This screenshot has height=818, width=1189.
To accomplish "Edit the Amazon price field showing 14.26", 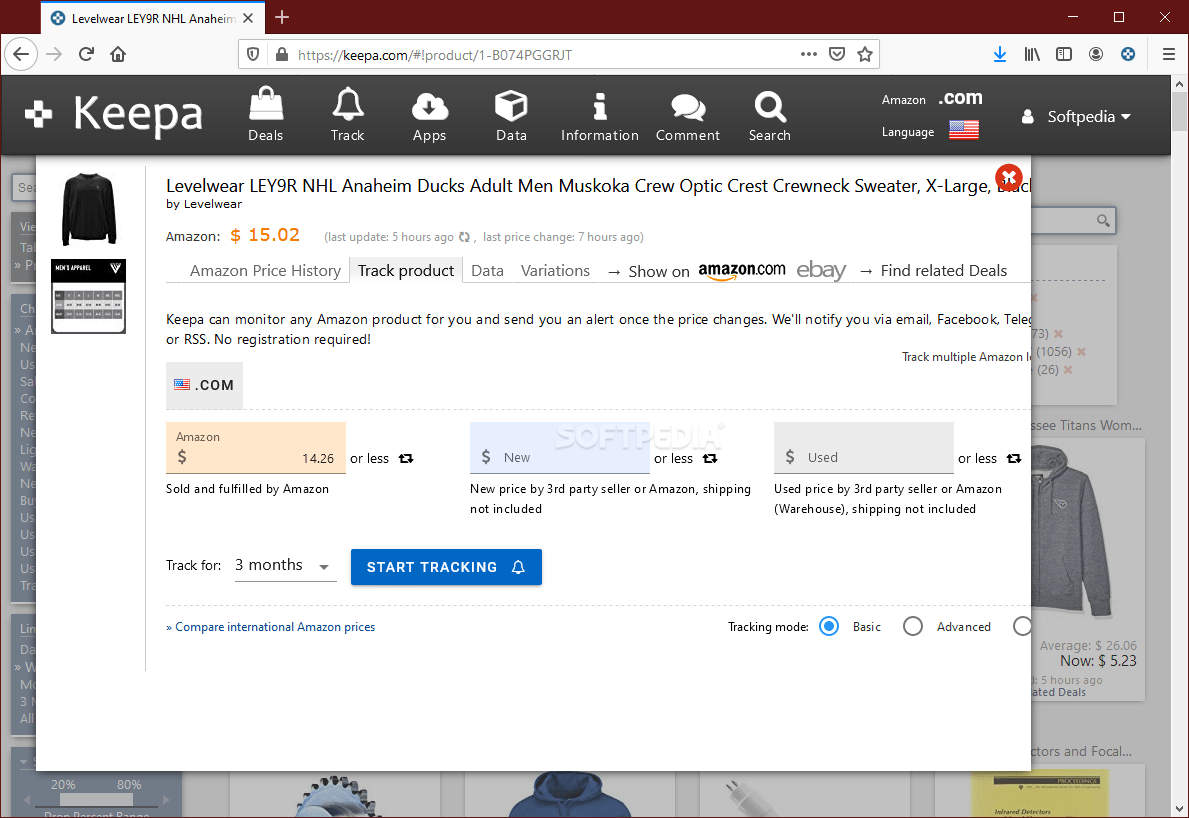I will (x=280, y=458).
